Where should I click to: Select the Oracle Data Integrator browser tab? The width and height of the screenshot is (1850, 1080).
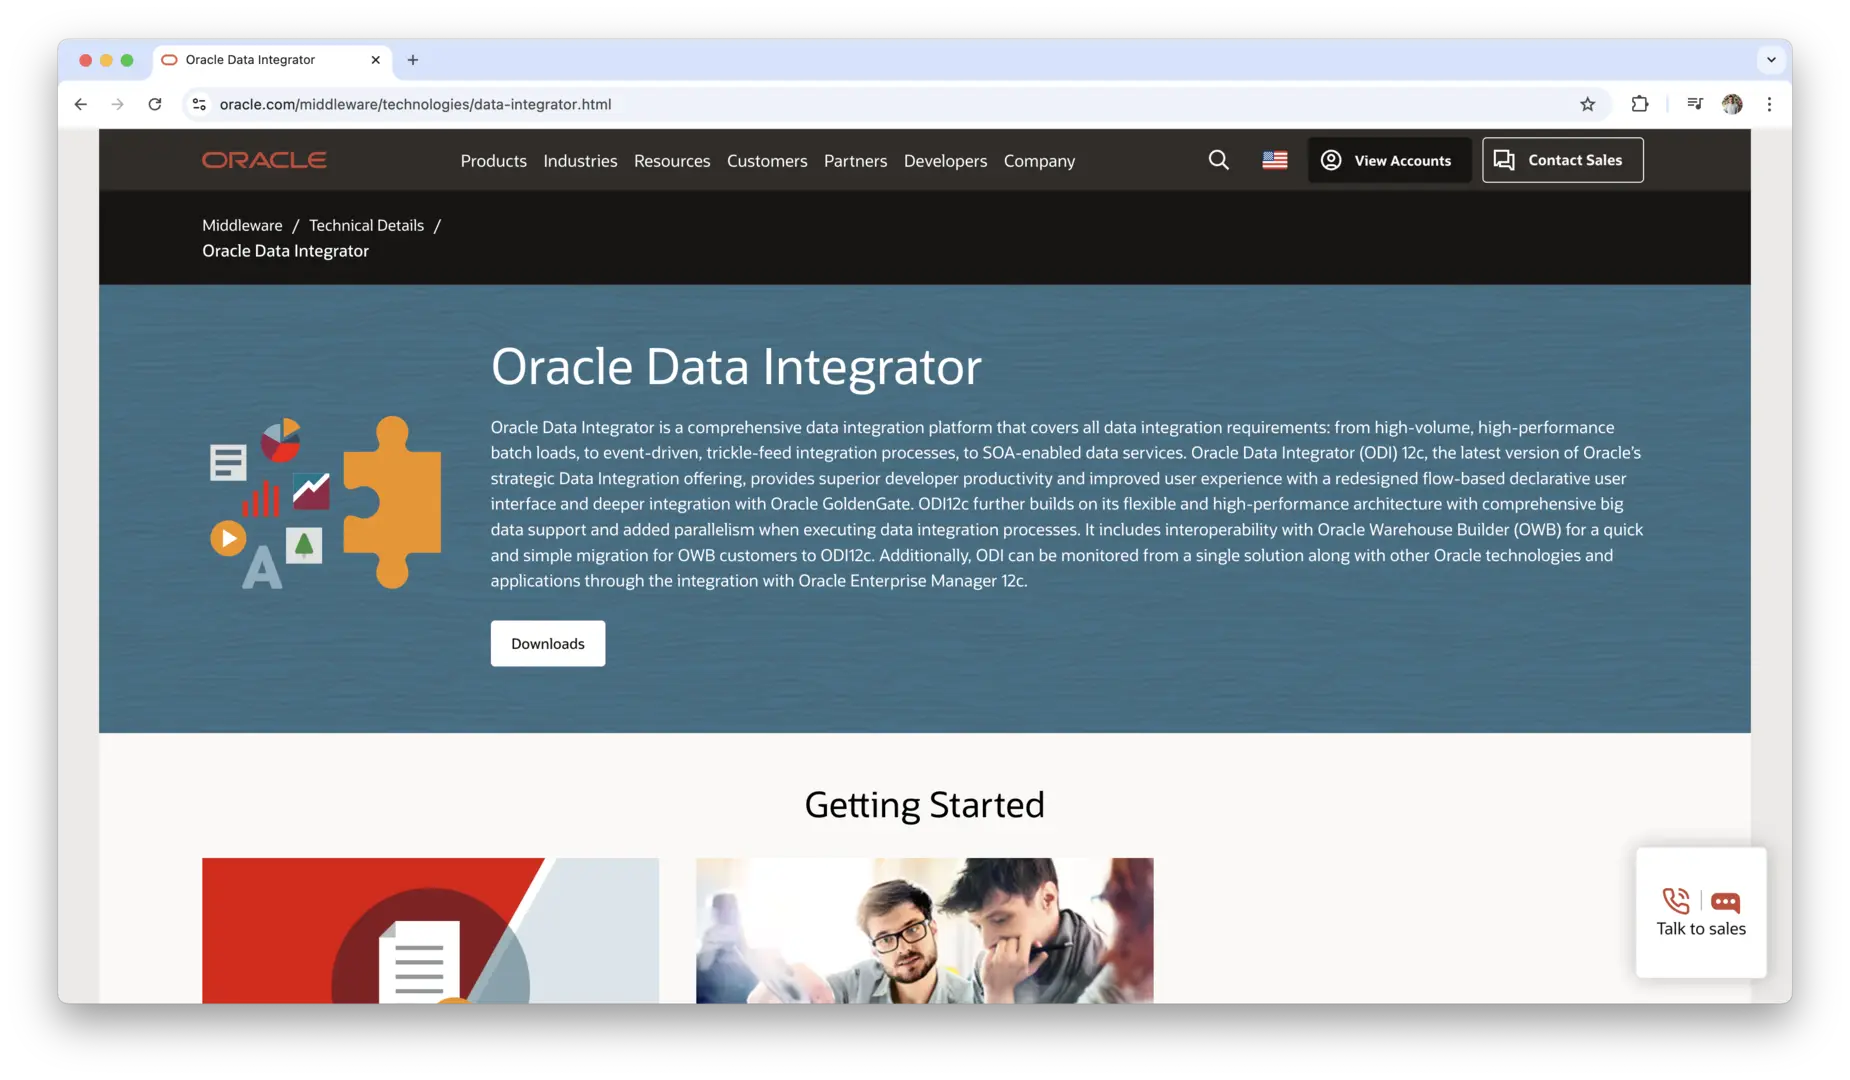pos(270,60)
